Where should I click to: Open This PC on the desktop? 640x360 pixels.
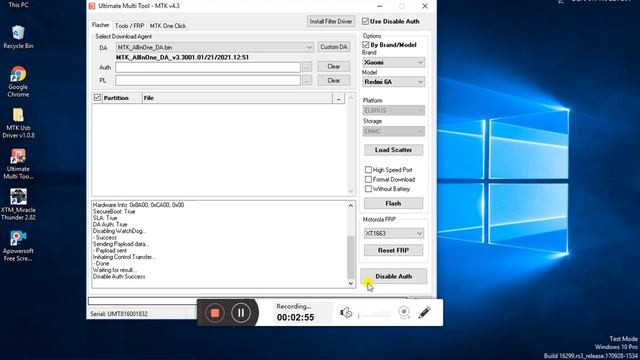18,5
